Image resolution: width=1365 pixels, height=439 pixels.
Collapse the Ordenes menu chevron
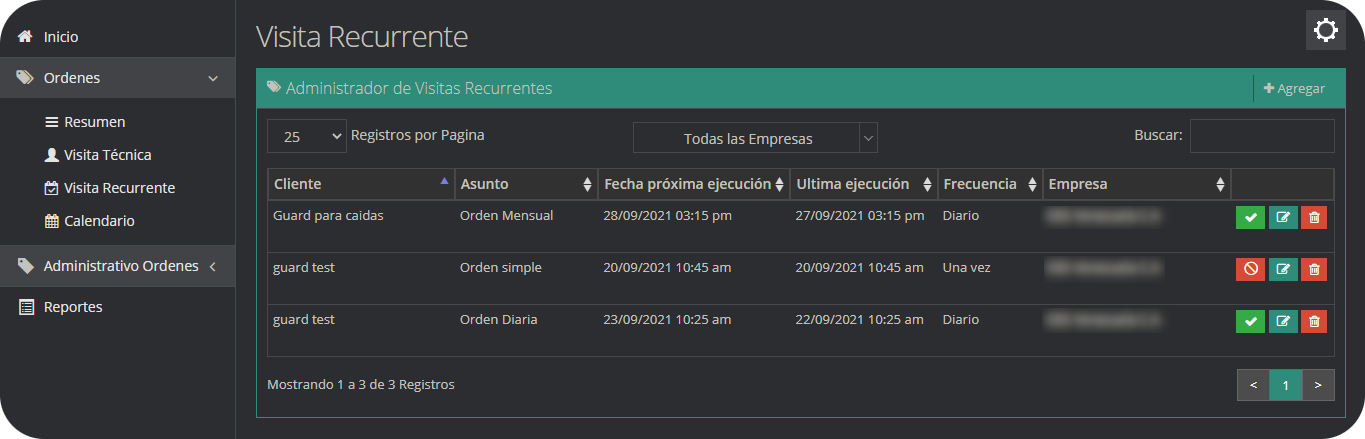click(212, 78)
